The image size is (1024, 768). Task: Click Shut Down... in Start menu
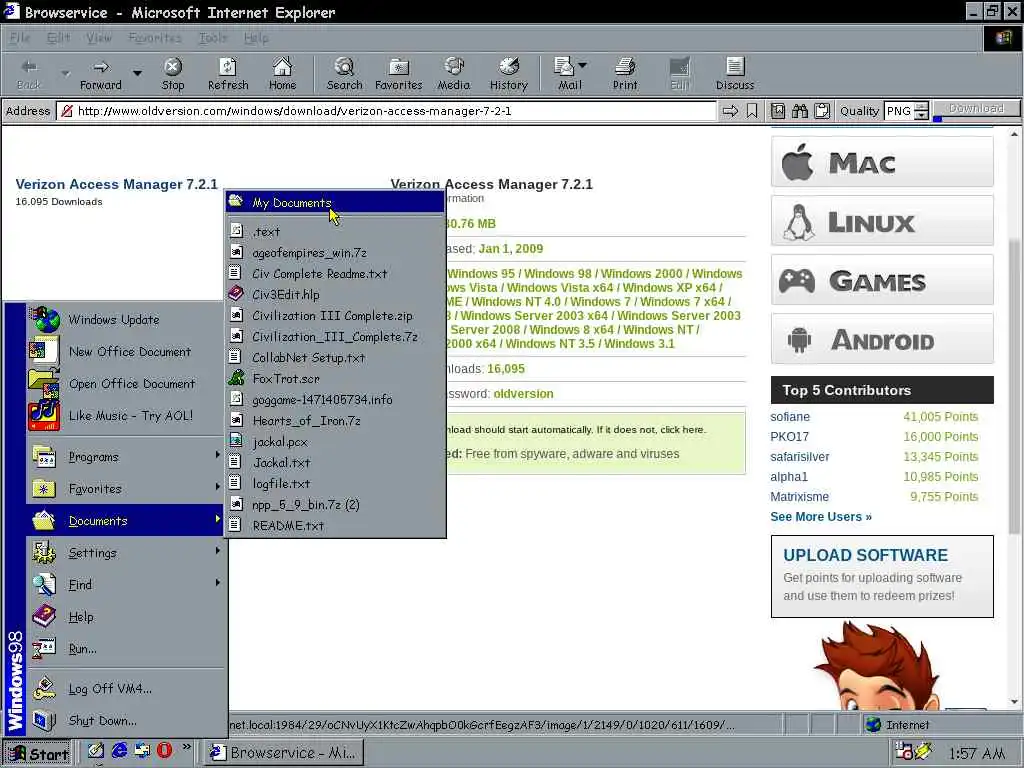pos(103,720)
